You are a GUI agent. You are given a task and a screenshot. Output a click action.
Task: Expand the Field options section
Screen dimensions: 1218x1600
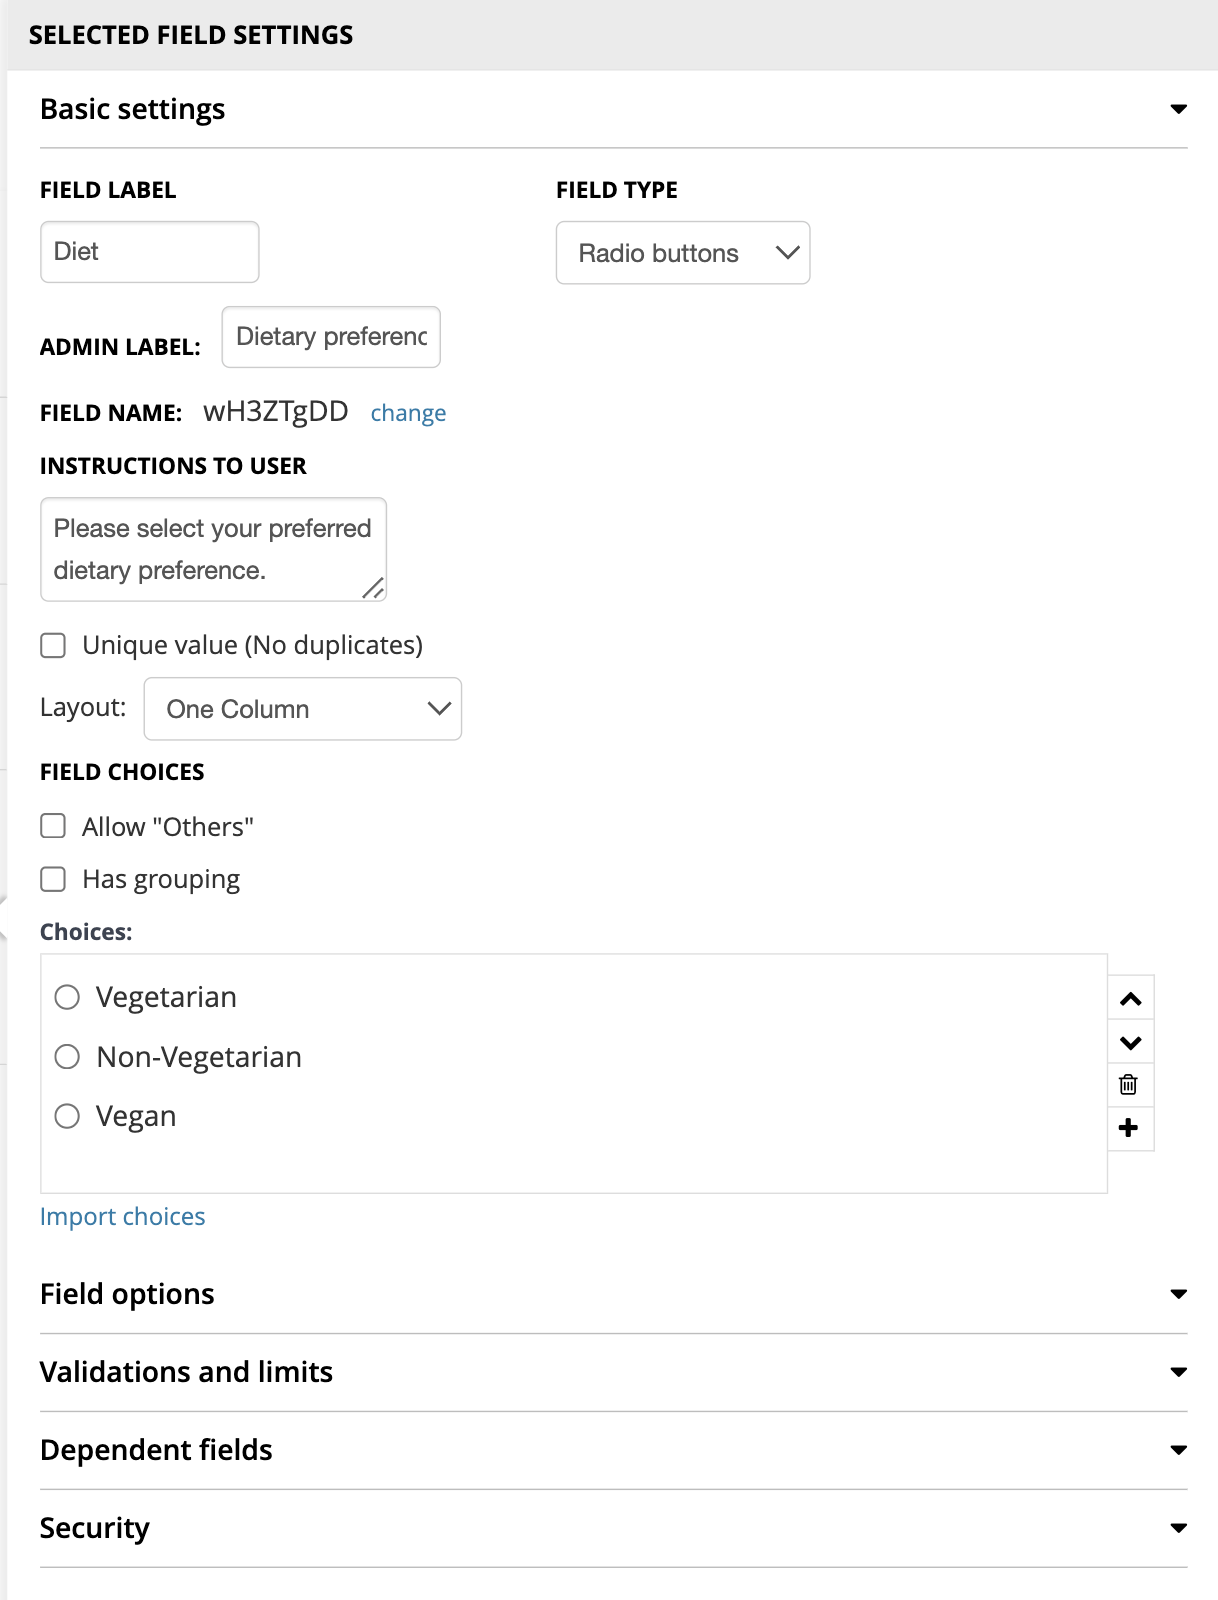1179,1294
